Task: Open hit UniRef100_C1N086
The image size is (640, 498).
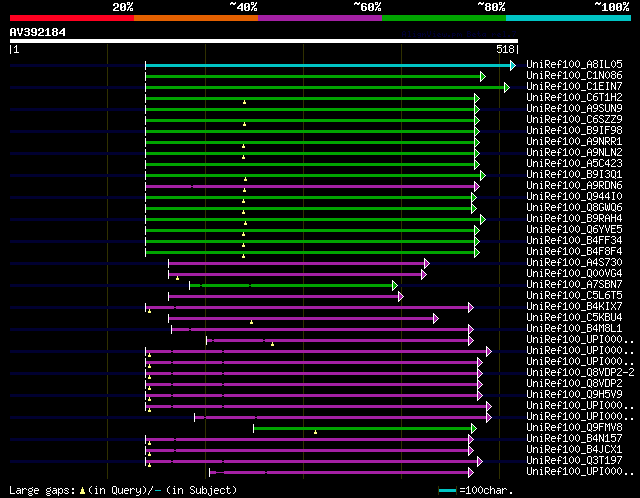Action: tap(574, 75)
